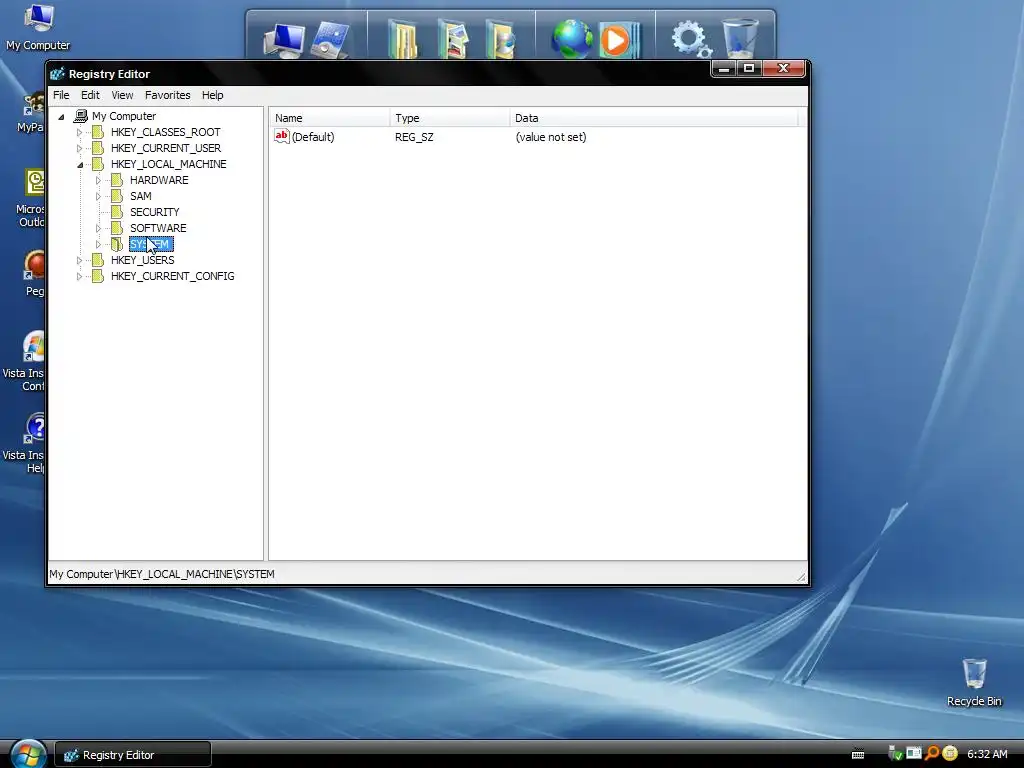Collapse the My Computer root node
Screen dimensions: 1024x768
[61, 117]
